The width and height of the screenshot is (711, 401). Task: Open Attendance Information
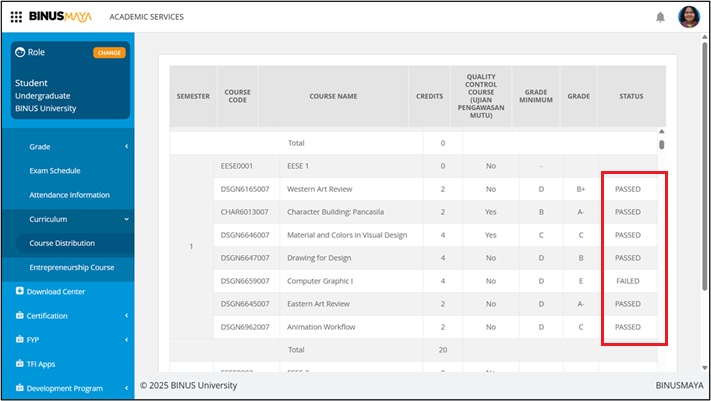coord(69,195)
